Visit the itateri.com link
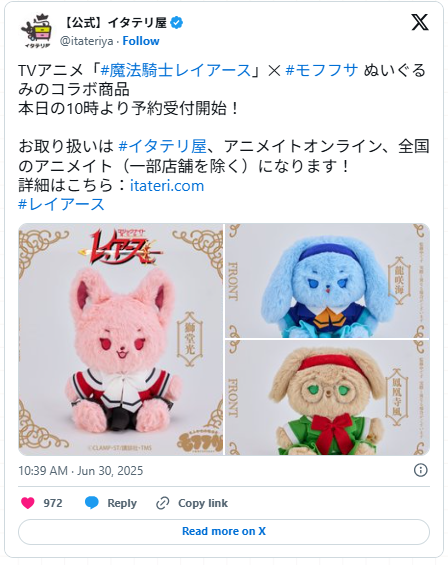The height and width of the screenshot is (565, 448). pos(167,186)
